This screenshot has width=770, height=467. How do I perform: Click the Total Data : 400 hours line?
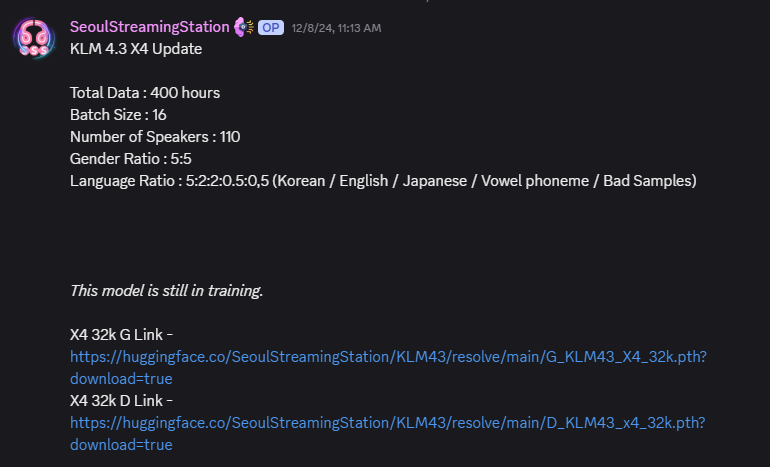click(145, 93)
